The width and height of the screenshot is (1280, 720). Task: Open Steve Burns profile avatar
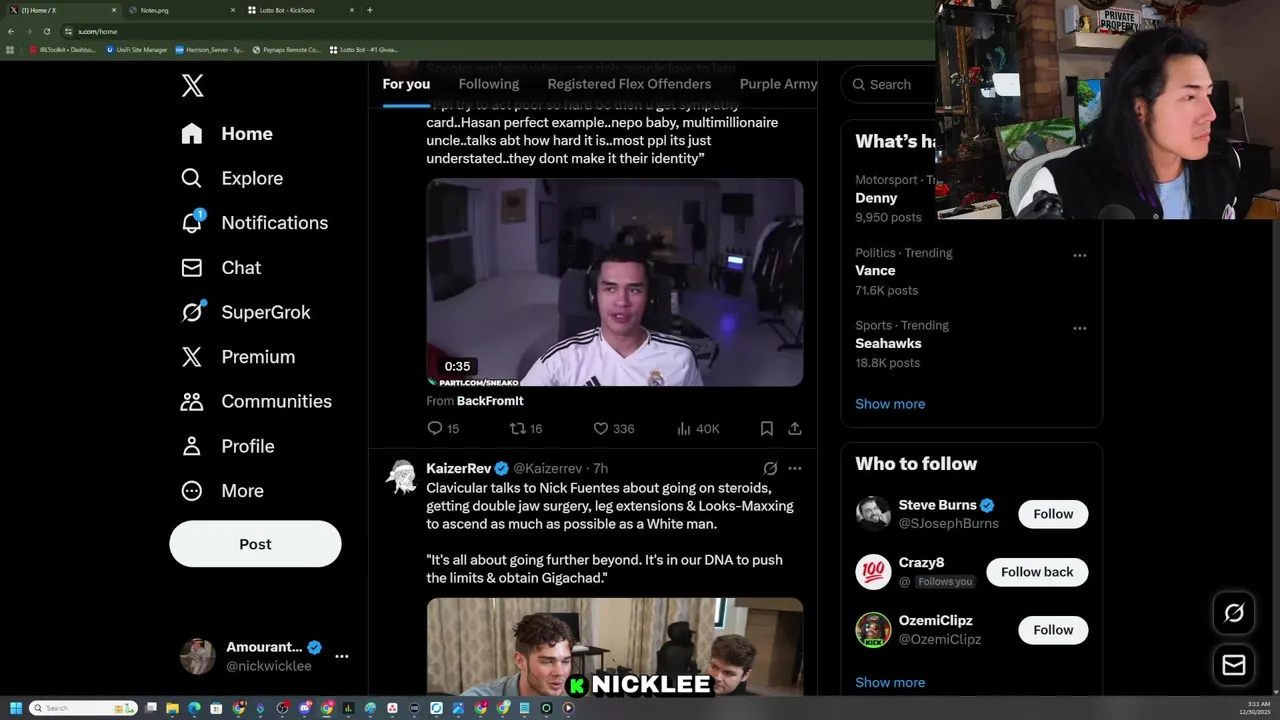(x=873, y=514)
